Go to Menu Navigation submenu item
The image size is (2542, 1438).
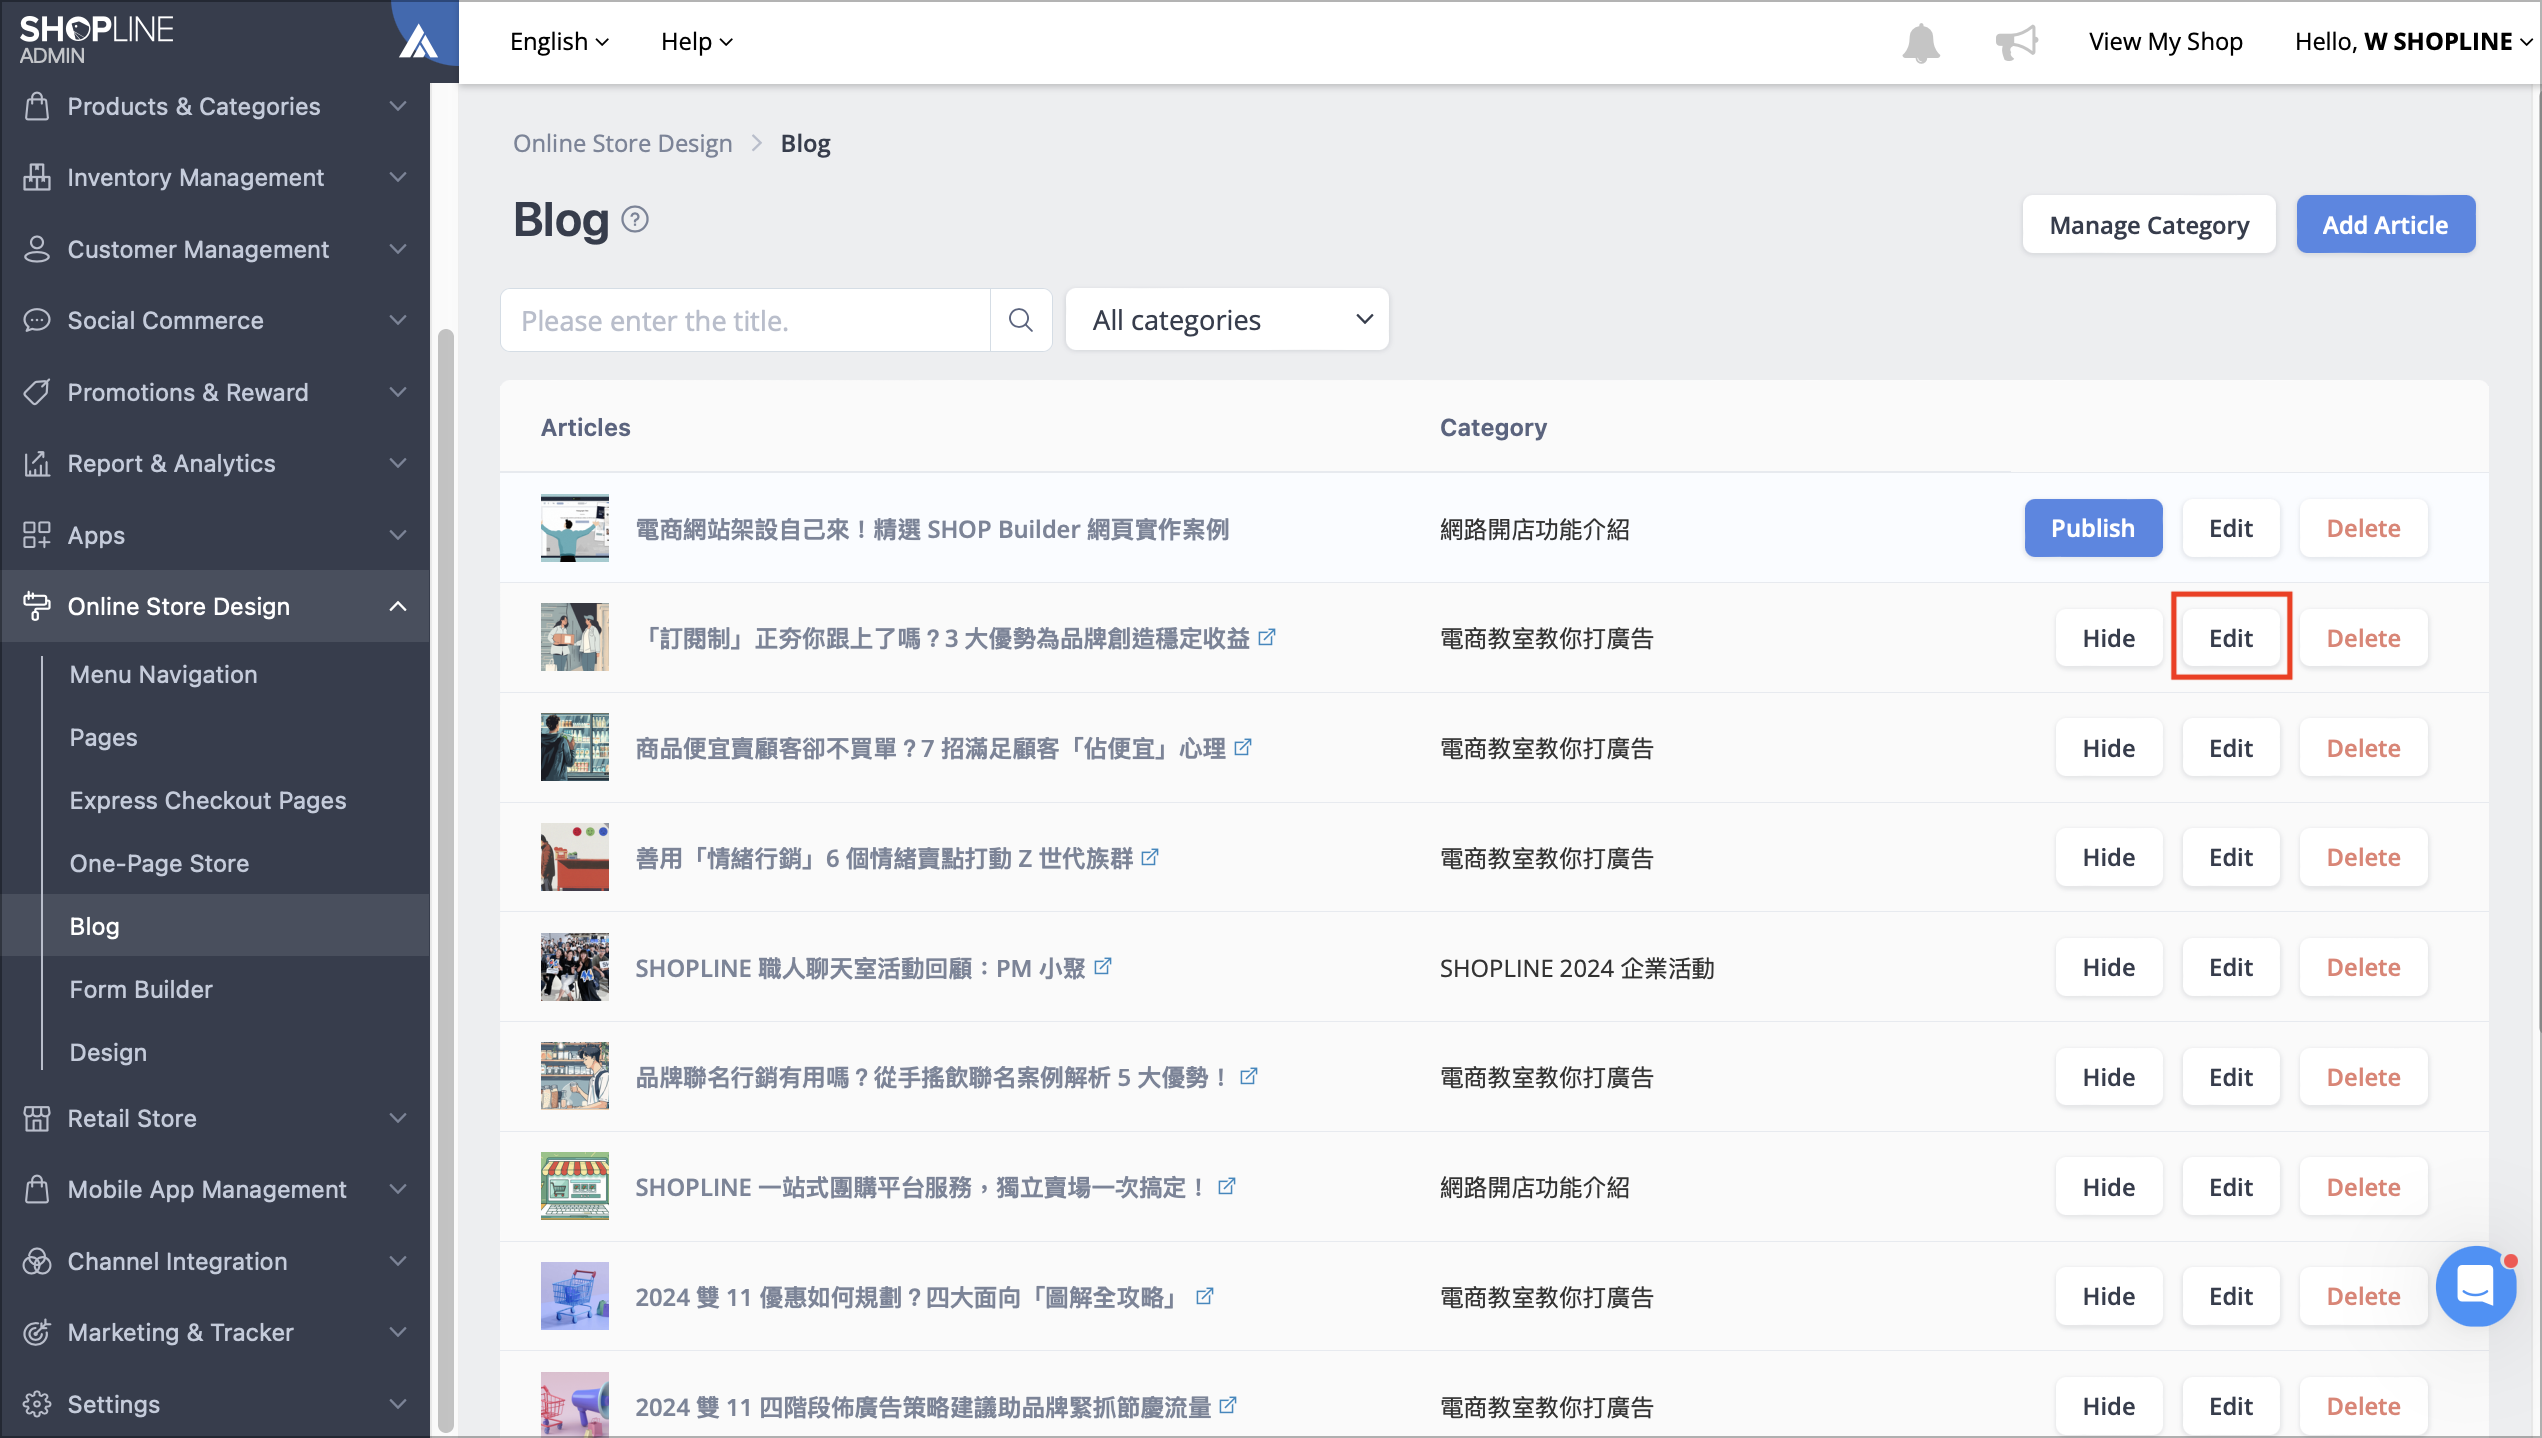tap(163, 674)
